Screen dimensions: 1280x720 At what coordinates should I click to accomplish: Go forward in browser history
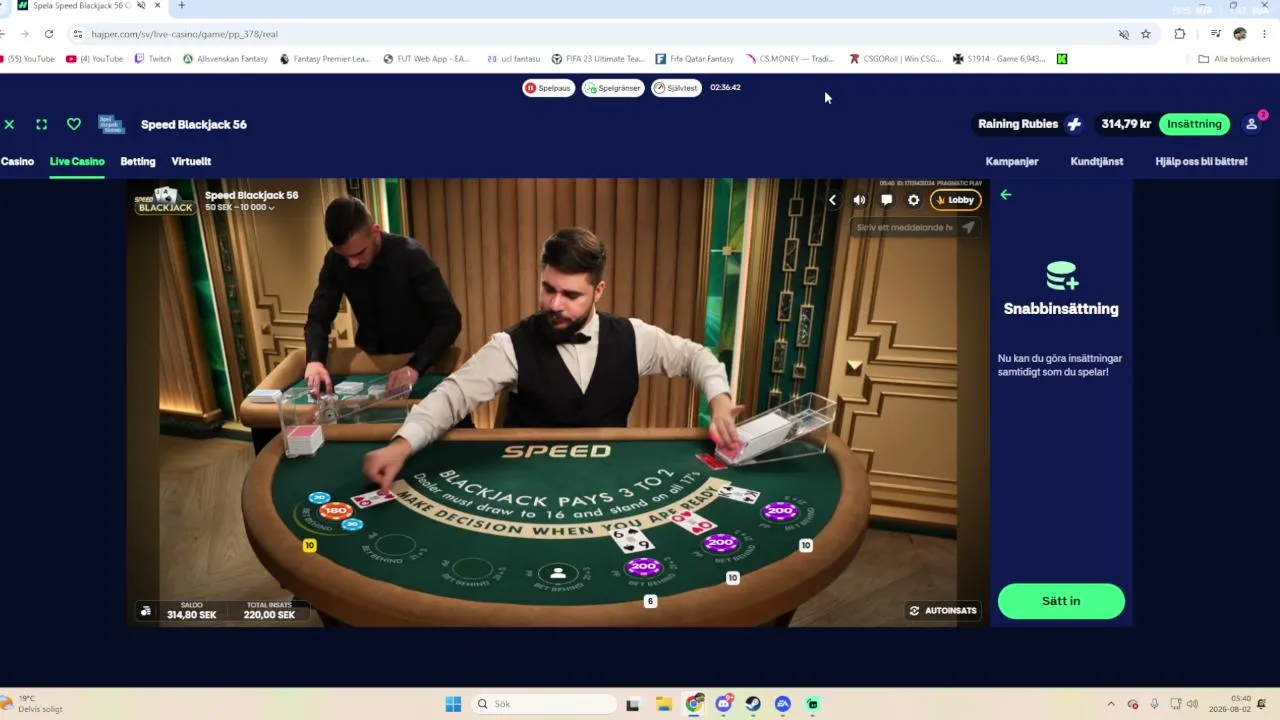tap(24, 34)
